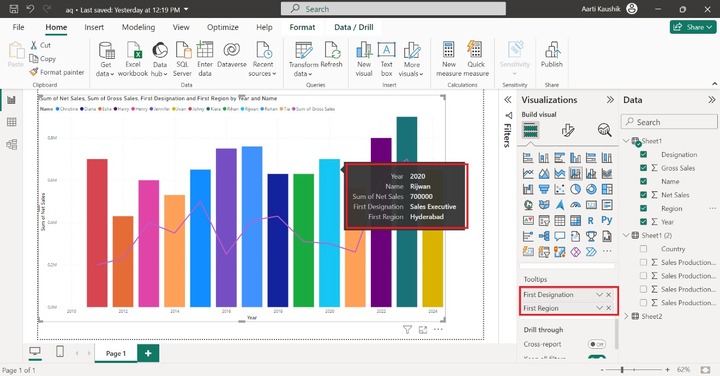Switch to the View ribbon tab
Screen dimensions: 720x376
(181, 27)
